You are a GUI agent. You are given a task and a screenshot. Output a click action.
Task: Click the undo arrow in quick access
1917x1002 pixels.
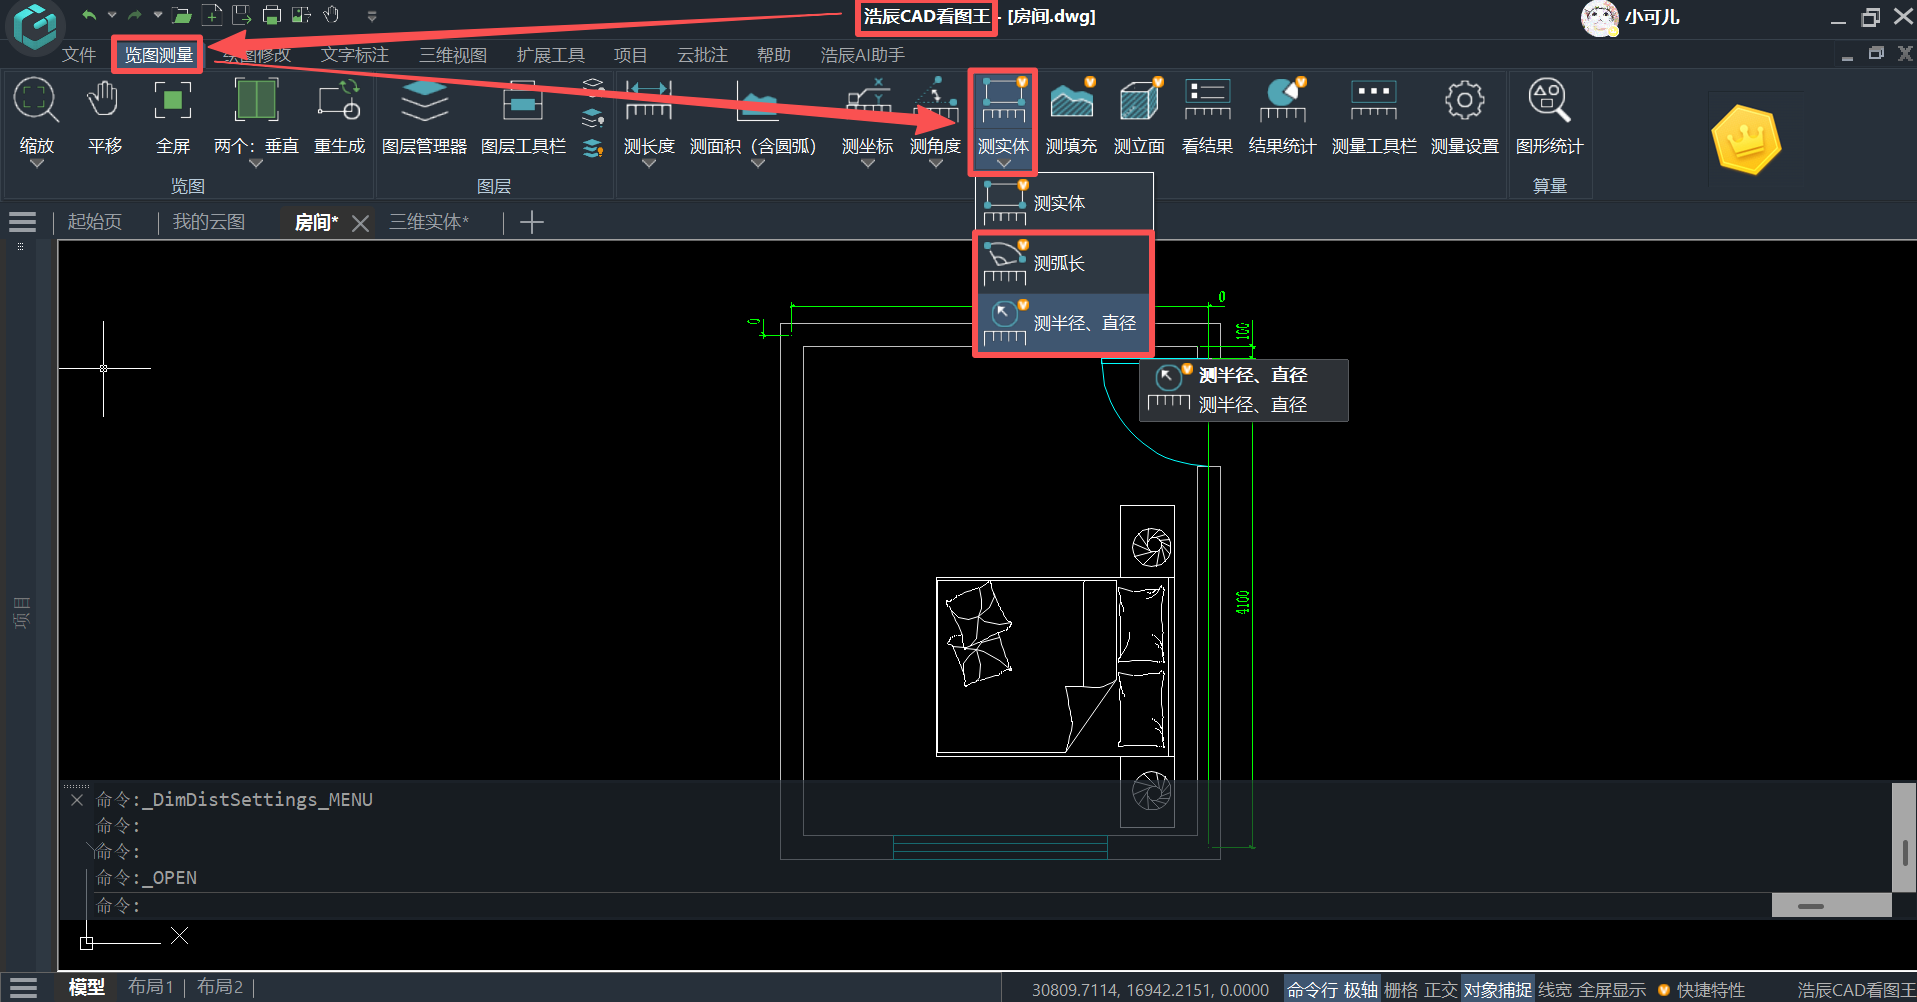89,15
